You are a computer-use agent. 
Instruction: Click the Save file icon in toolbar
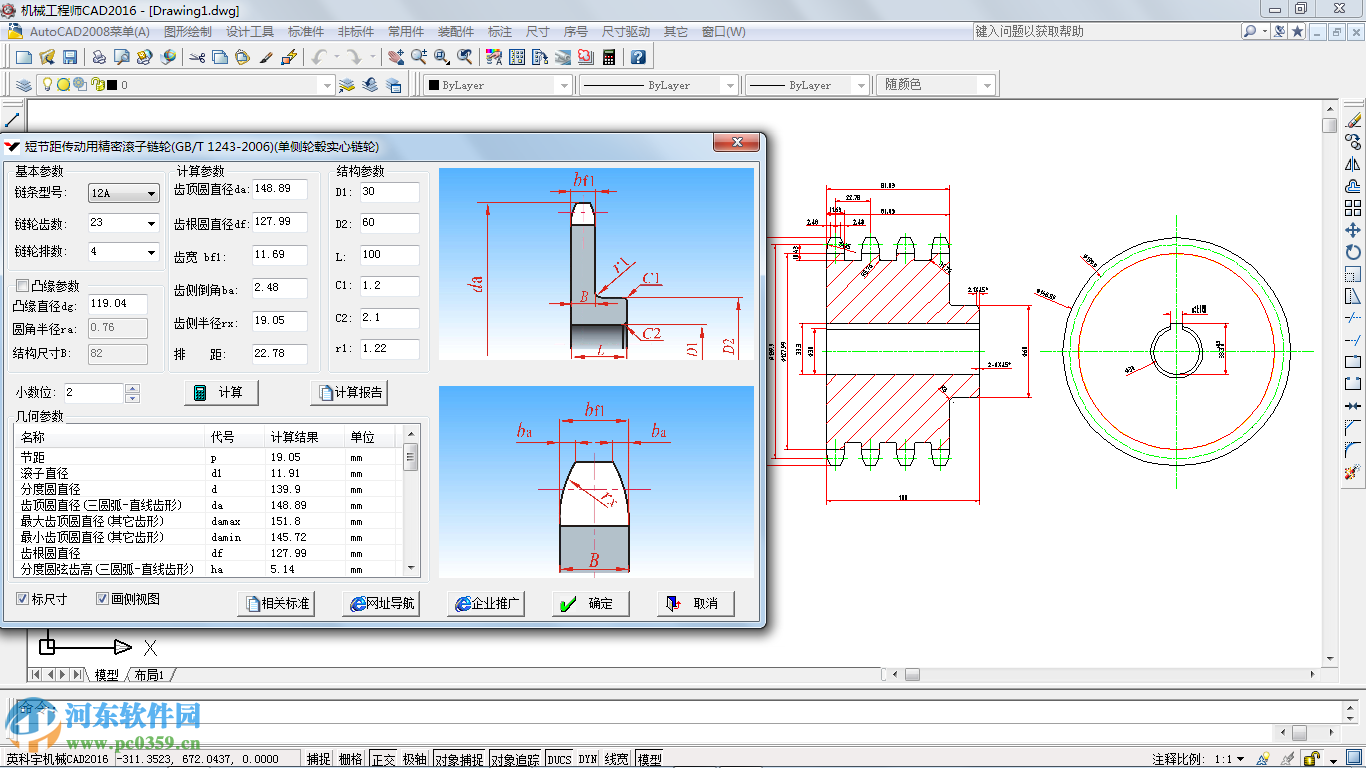(x=70, y=57)
